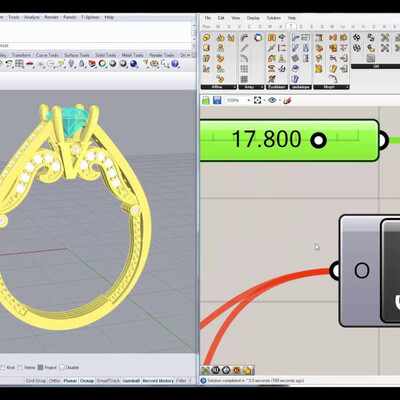The width and height of the screenshot is (400, 400).
Task: Toggle Grid Snap in Rhino status bar
Action: tap(35, 381)
